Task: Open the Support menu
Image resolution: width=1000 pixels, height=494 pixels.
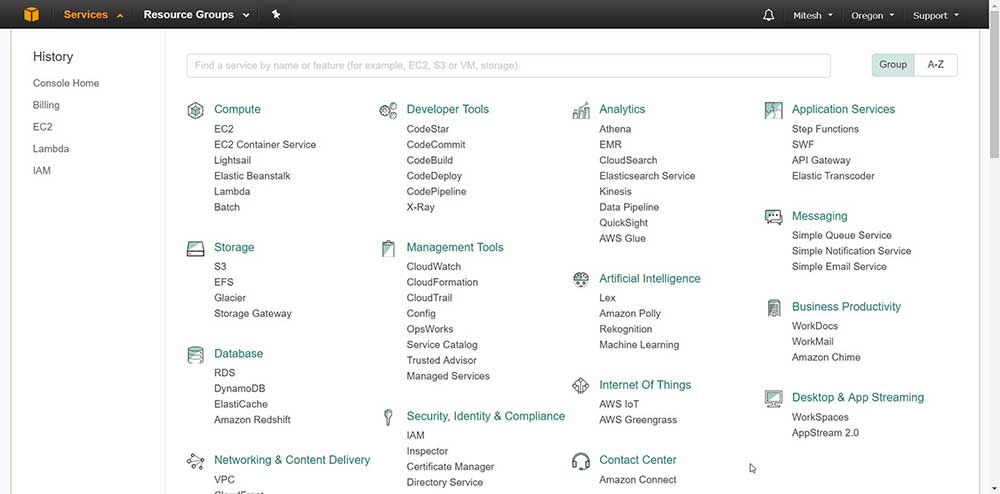Action: [935, 15]
